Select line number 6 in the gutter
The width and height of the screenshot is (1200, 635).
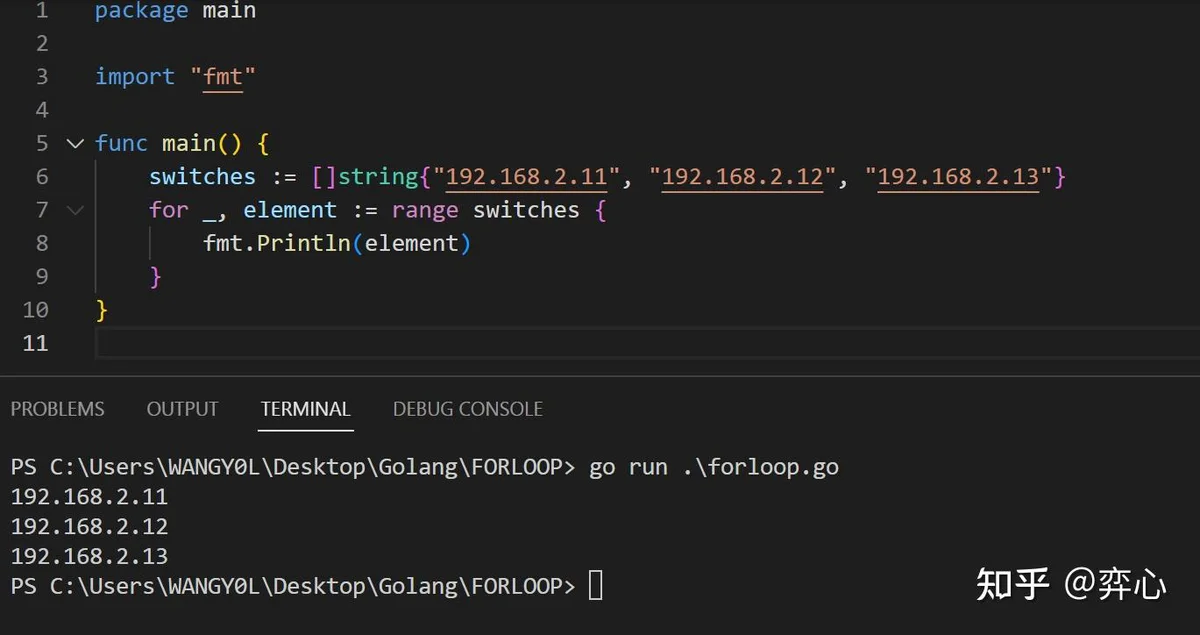coord(41,177)
